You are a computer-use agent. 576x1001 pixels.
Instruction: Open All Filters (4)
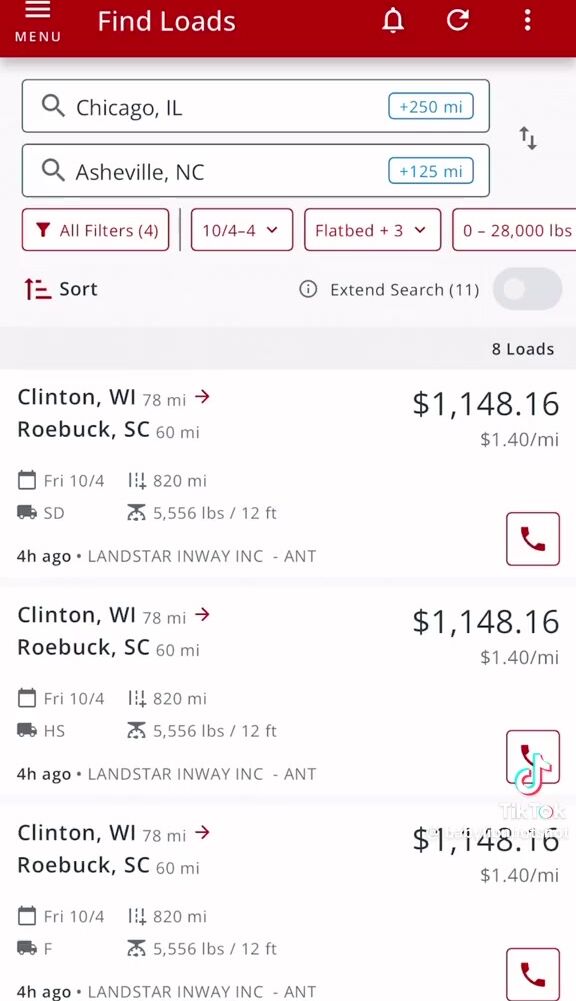click(x=96, y=230)
